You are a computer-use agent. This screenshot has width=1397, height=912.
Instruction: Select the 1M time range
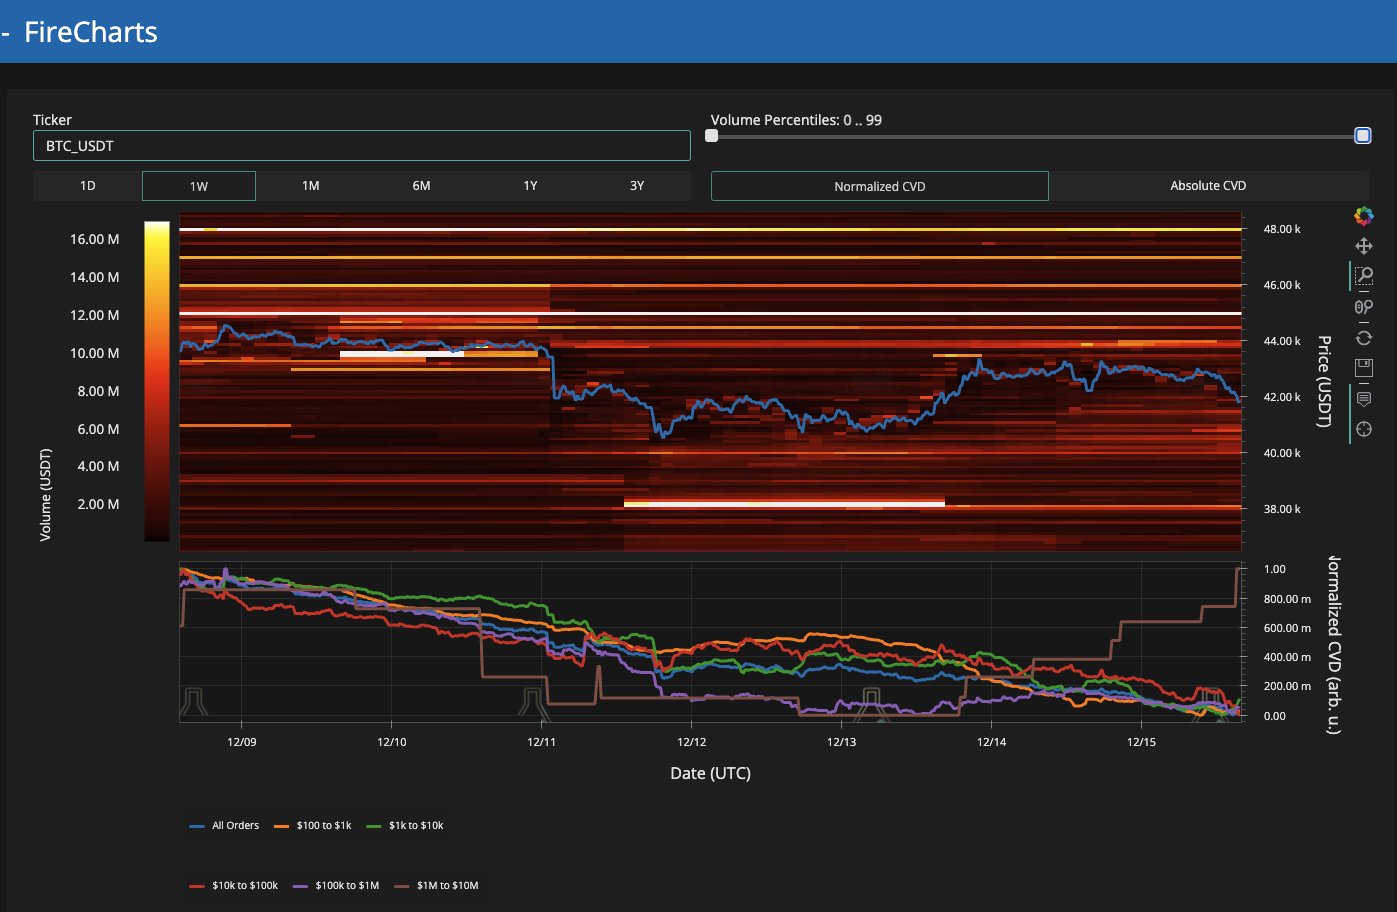click(311, 186)
